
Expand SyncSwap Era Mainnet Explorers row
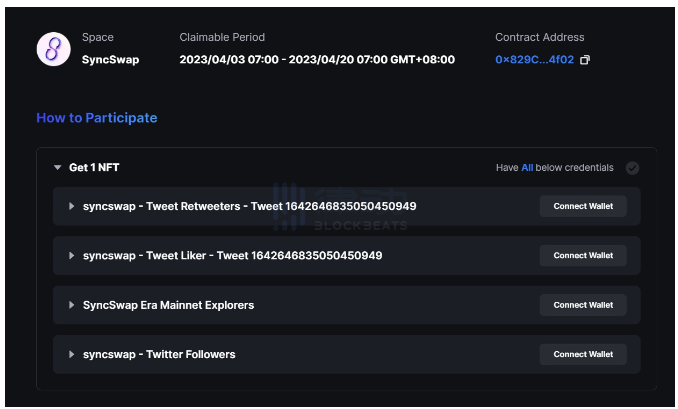coord(71,305)
